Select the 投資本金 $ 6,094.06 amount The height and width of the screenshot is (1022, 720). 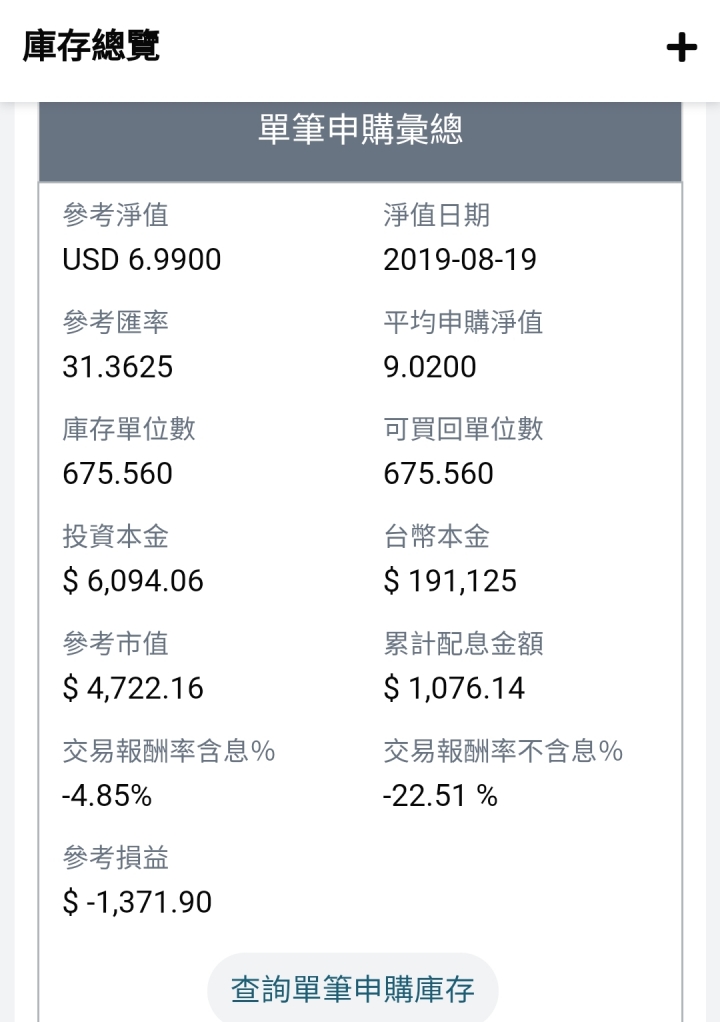tap(133, 581)
